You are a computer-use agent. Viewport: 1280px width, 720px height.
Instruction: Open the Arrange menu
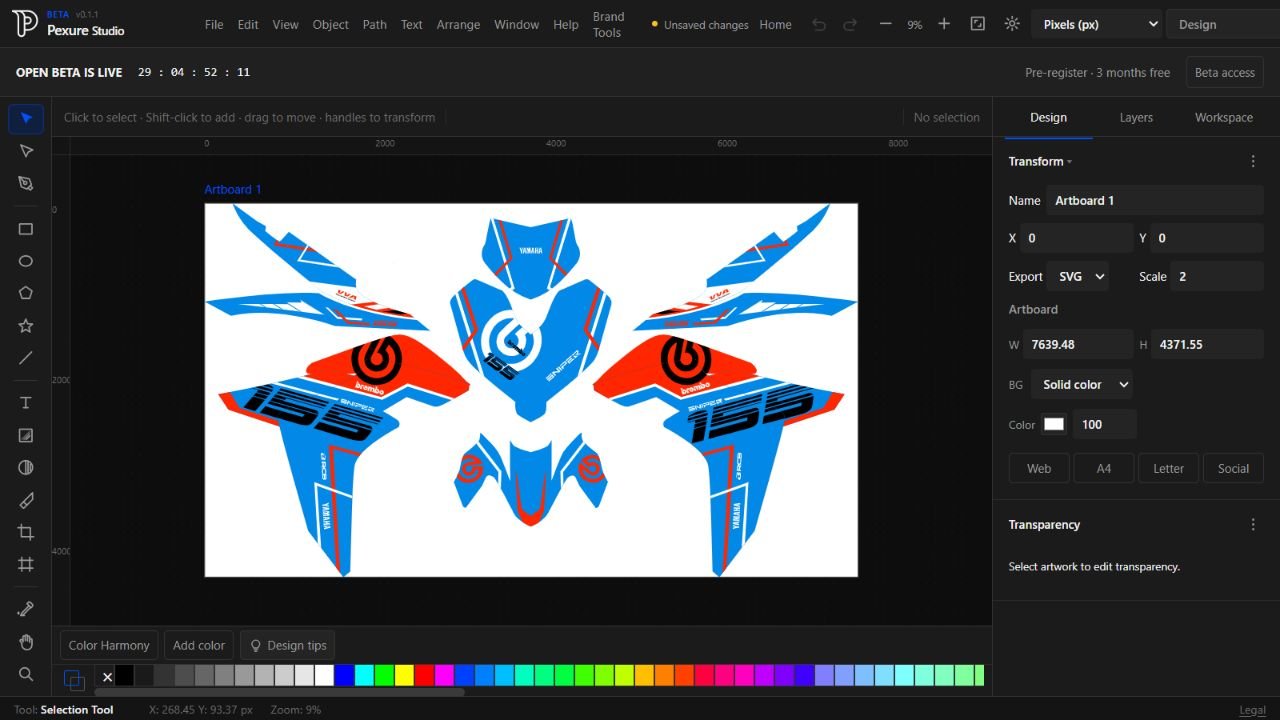click(458, 24)
